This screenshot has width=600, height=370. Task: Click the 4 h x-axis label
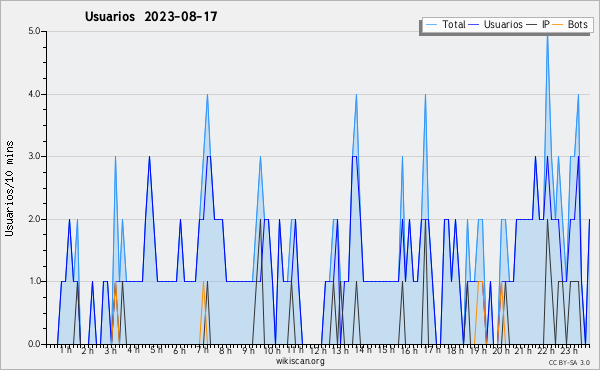[x=133, y=350]
